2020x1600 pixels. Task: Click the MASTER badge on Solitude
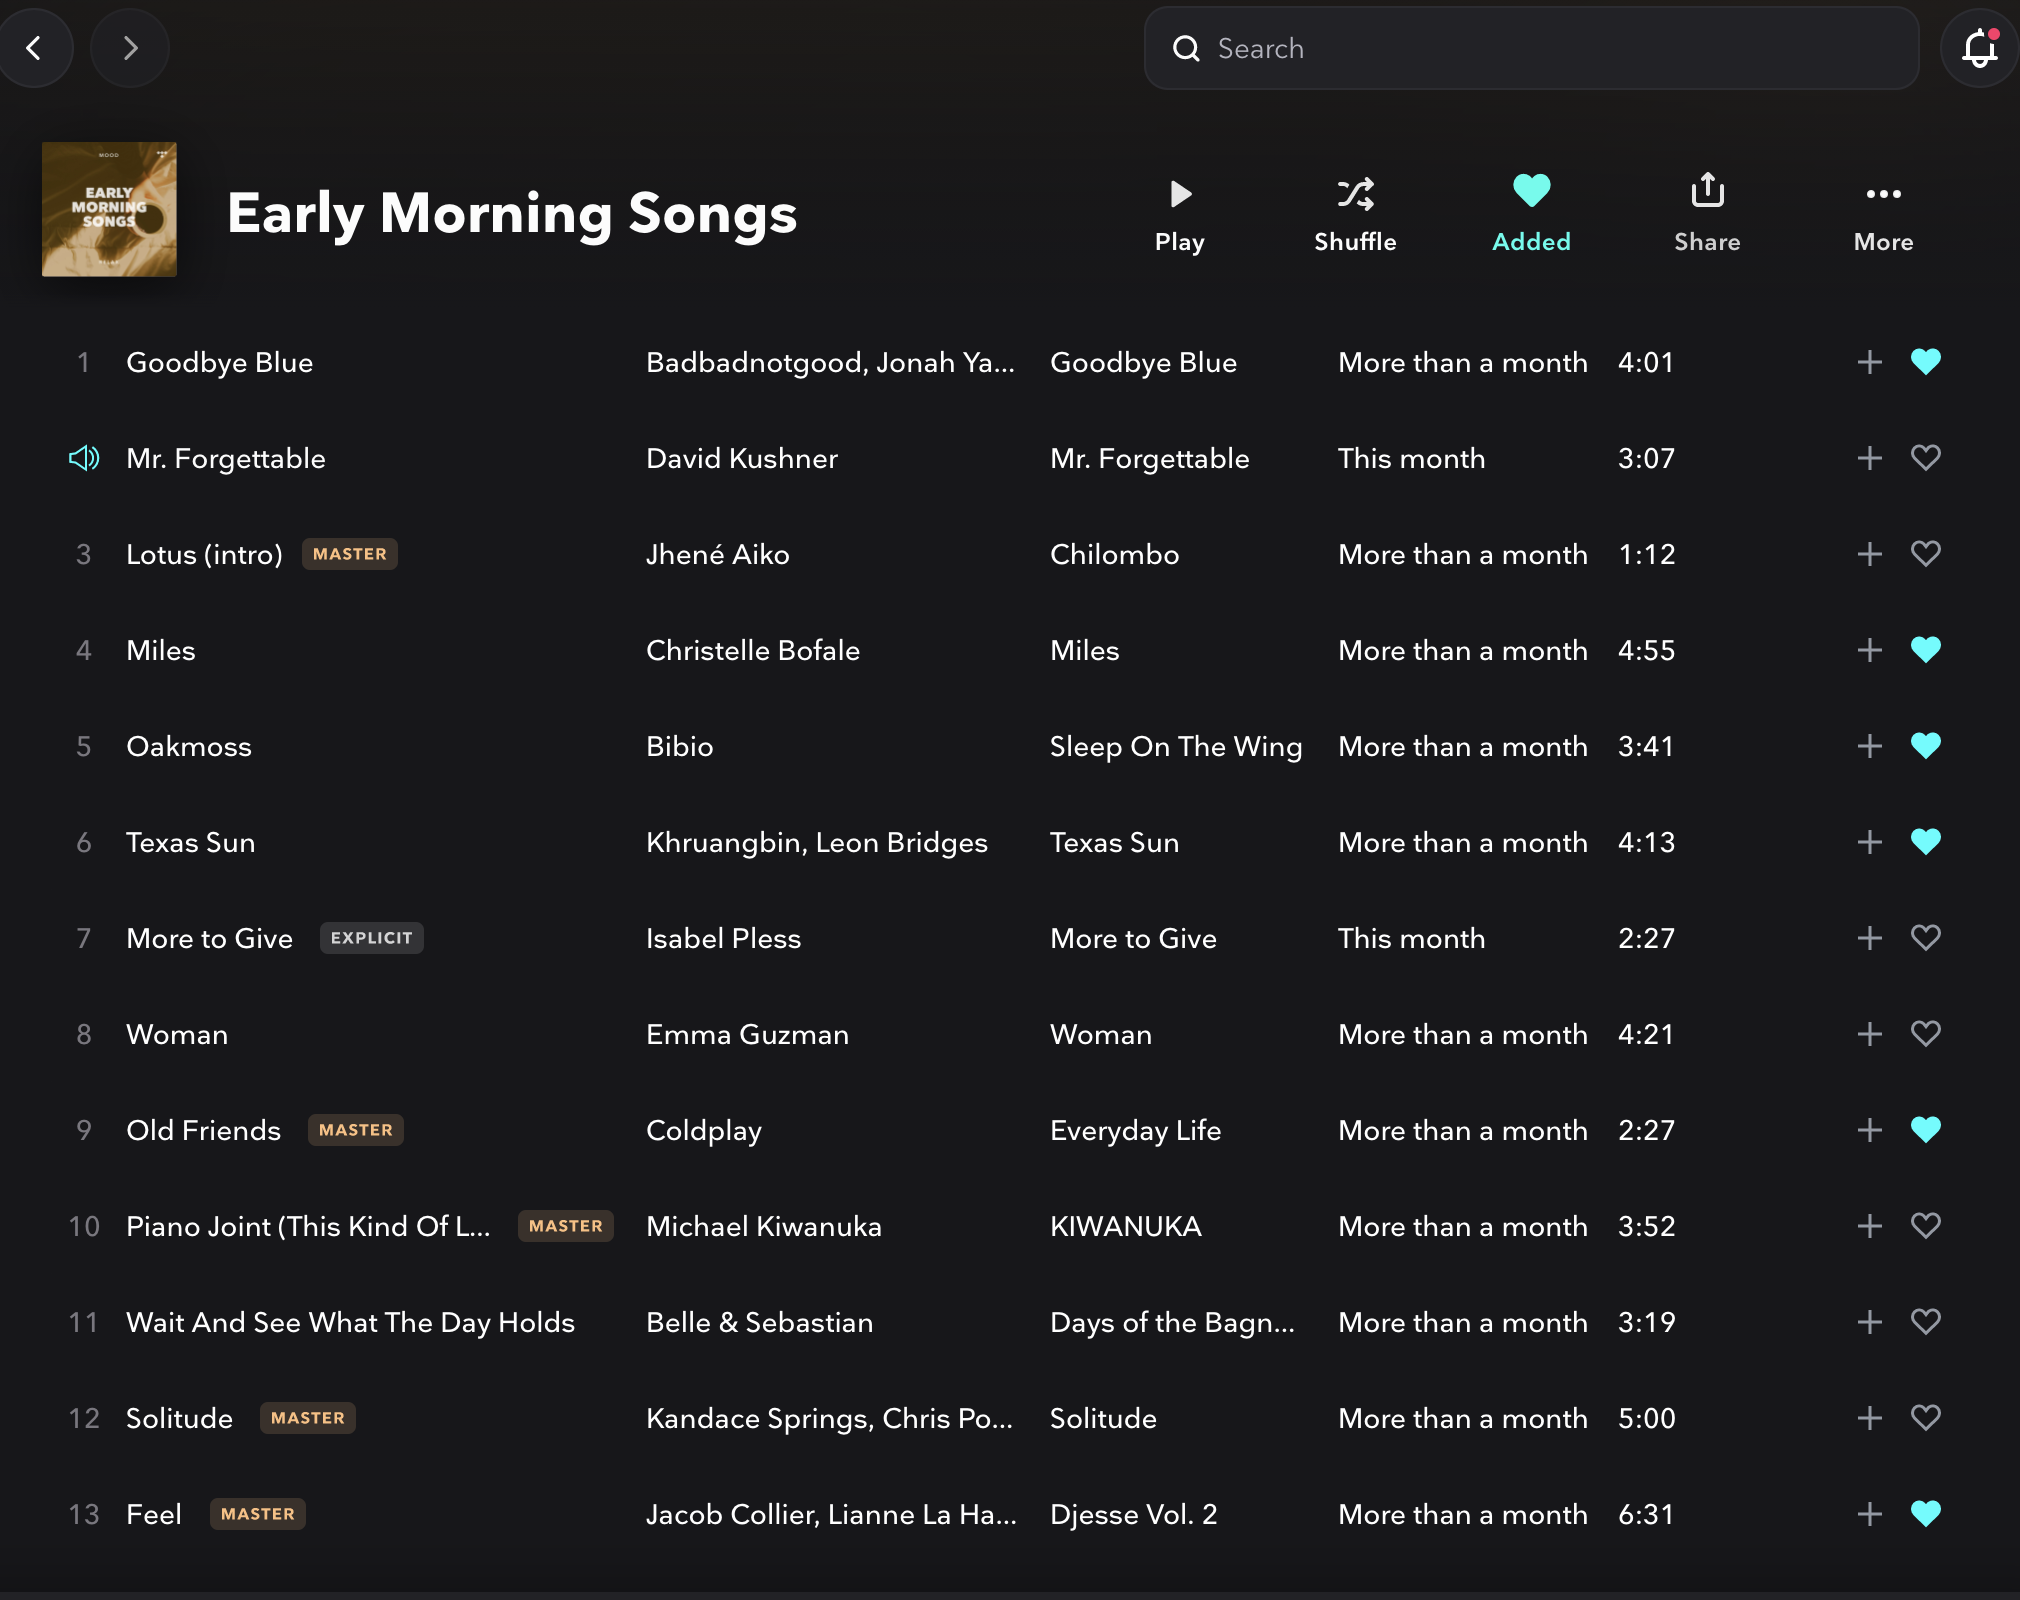(308, 1418)
